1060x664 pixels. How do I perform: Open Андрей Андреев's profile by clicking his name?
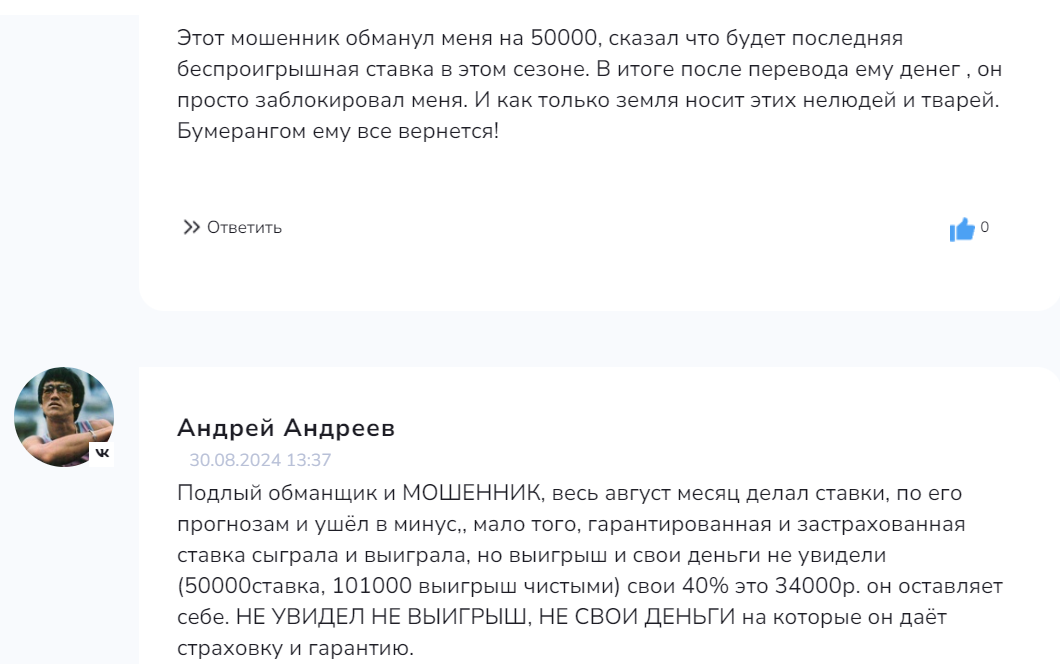(287, 428)
